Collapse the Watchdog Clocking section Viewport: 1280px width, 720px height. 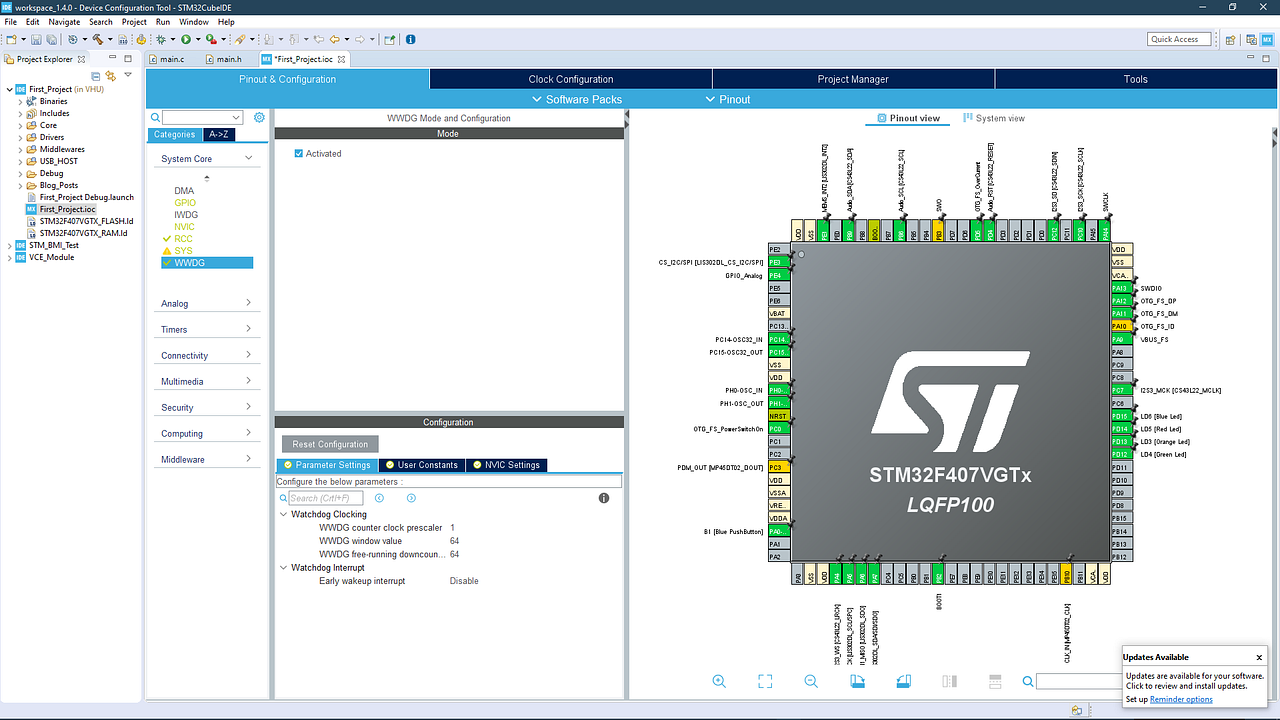click(284, 513)
